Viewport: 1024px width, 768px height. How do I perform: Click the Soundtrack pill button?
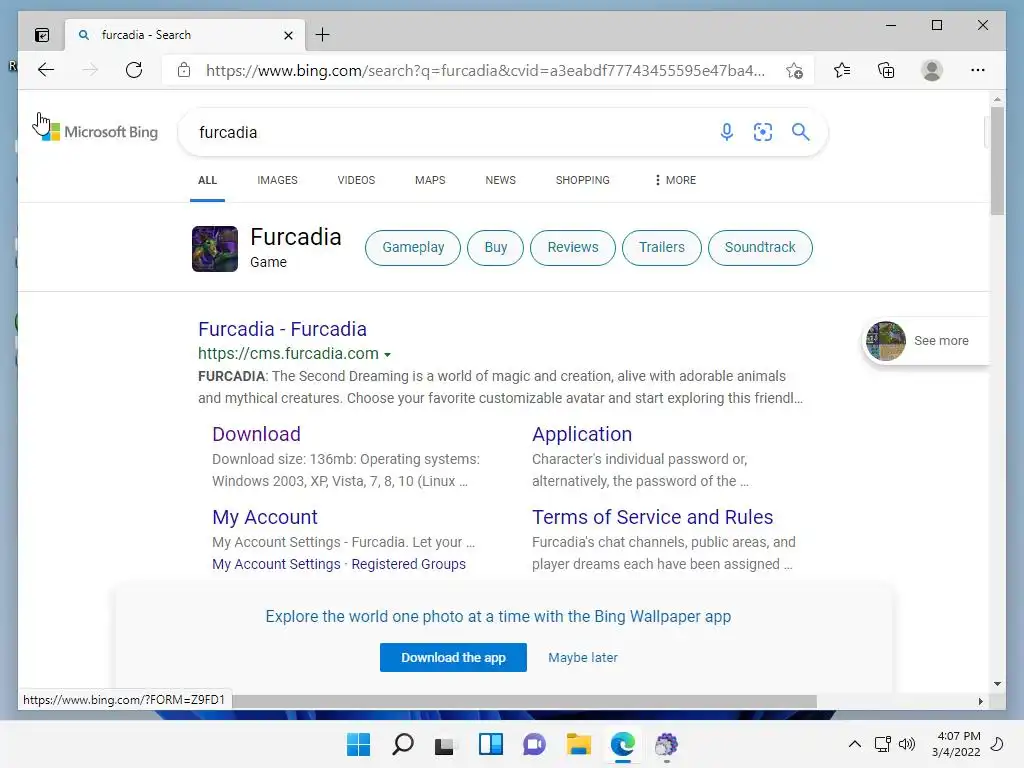click(760, 248)
